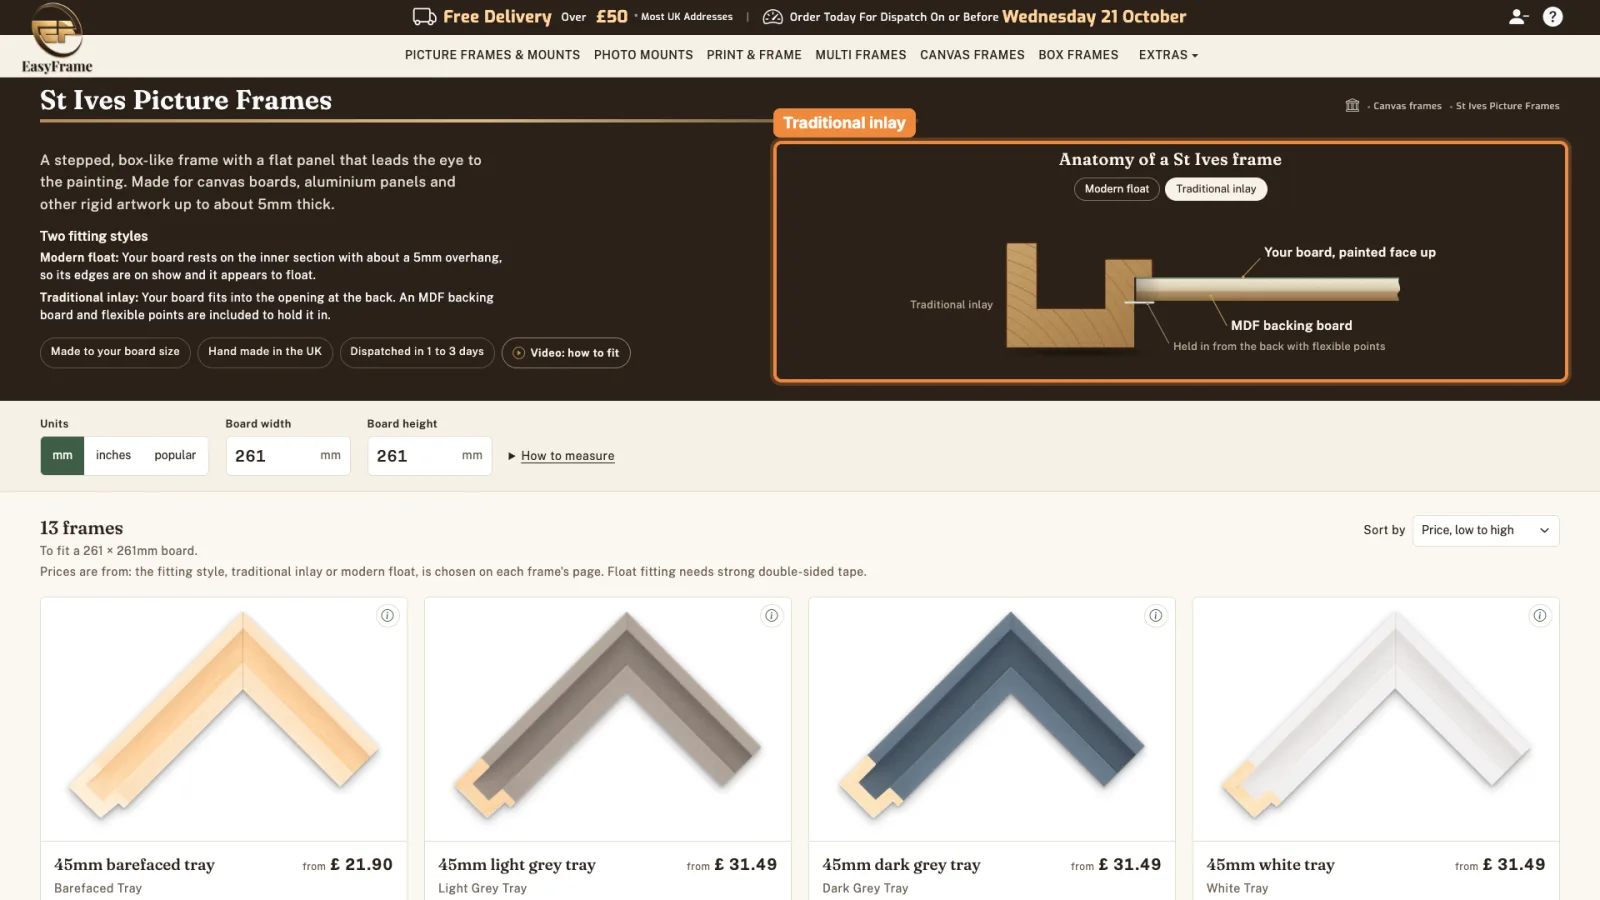This screenshot has height=900, width=1600.
Task: Click the home icon in the breadcrumb
Action: pyautogui.click(x=1352, y=105)
